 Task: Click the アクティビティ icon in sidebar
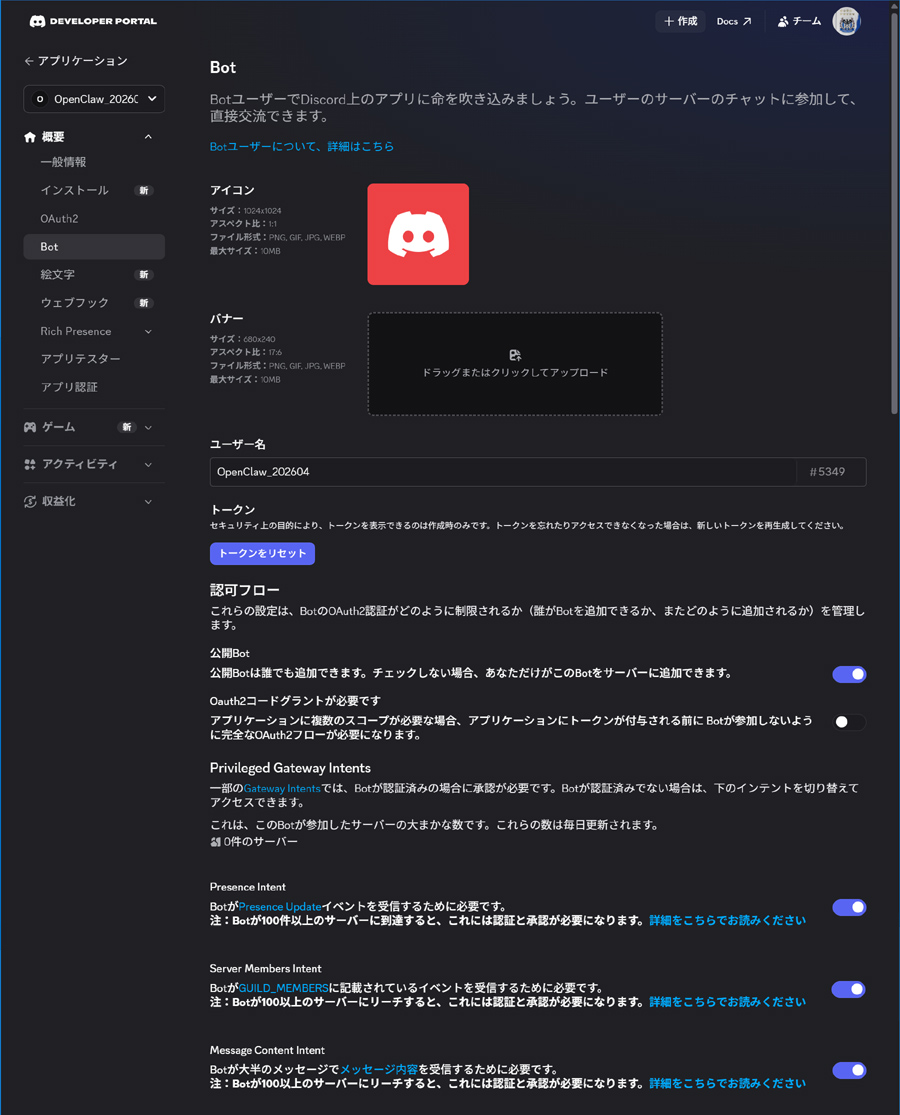pos(29,463)
